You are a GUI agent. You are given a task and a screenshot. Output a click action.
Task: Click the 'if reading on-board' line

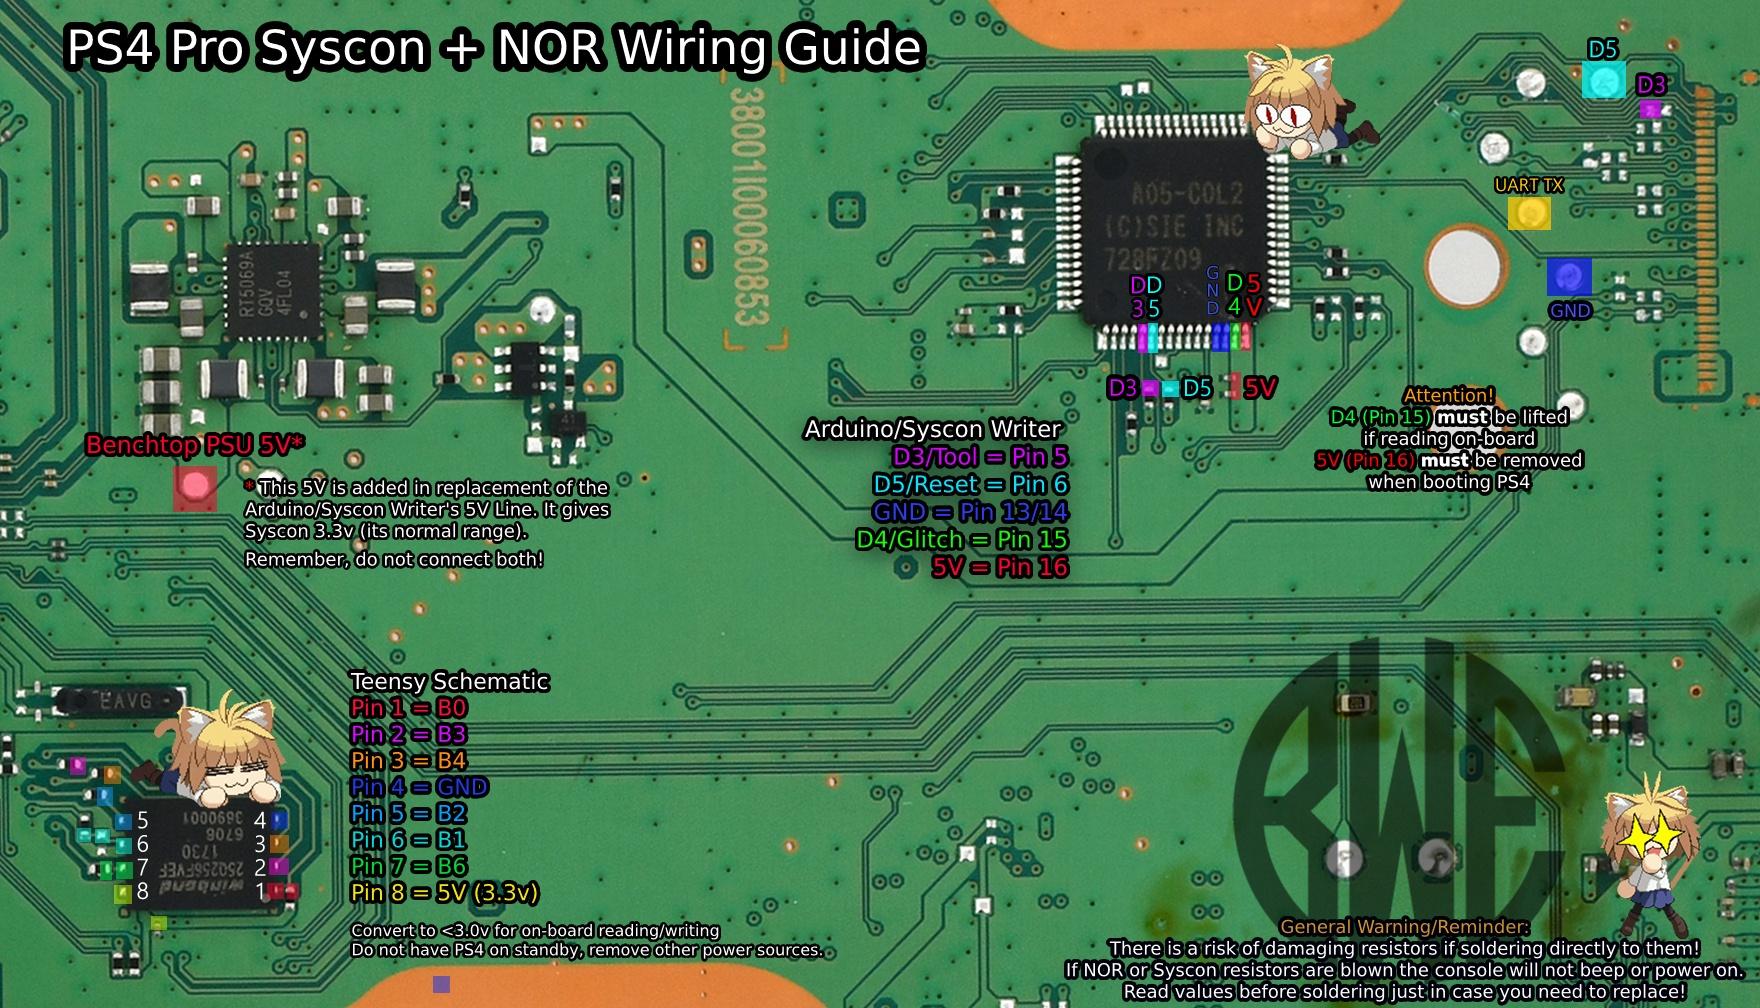pyautogui.click(x=1448, y=439)
